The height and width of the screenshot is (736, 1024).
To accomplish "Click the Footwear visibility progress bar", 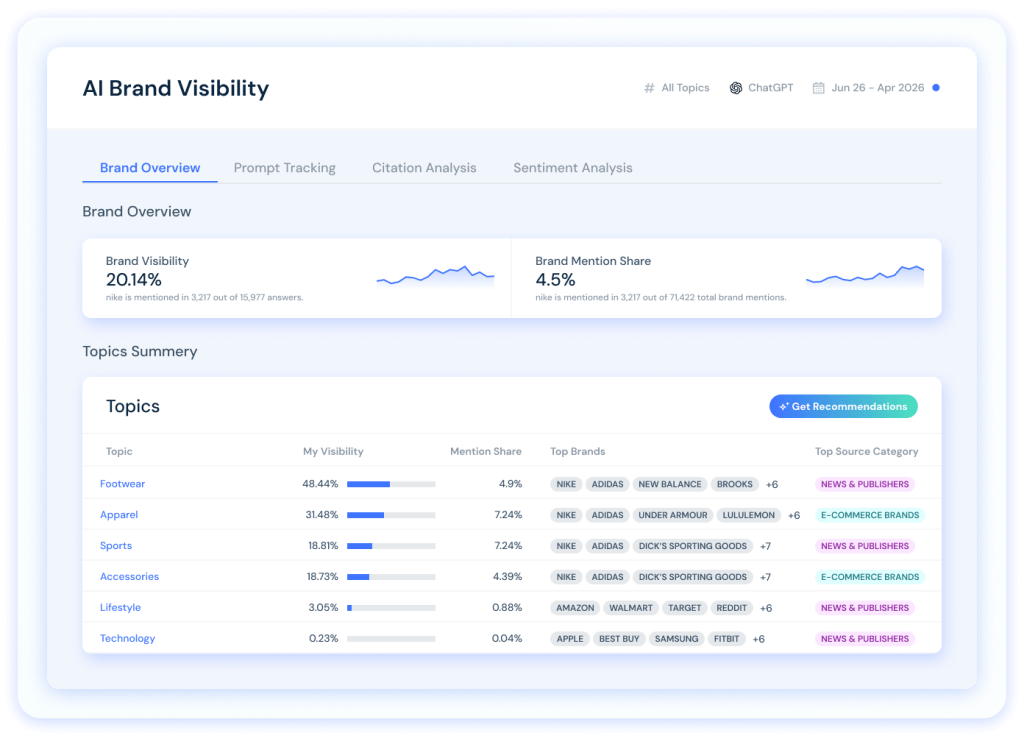I will tap(391, 484).
